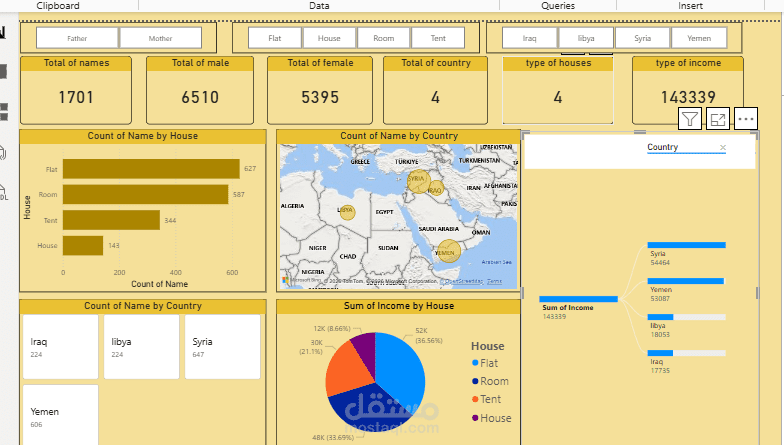
Task: Select the Father slicer button
Action: 77,38
